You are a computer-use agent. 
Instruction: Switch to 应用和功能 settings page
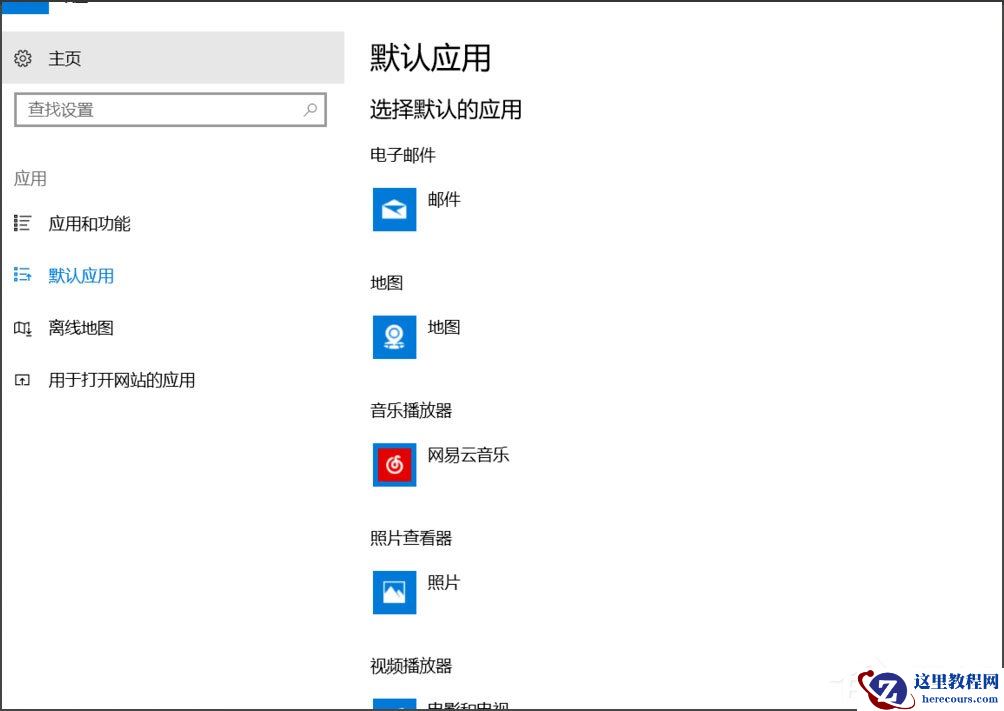[90, 224]
